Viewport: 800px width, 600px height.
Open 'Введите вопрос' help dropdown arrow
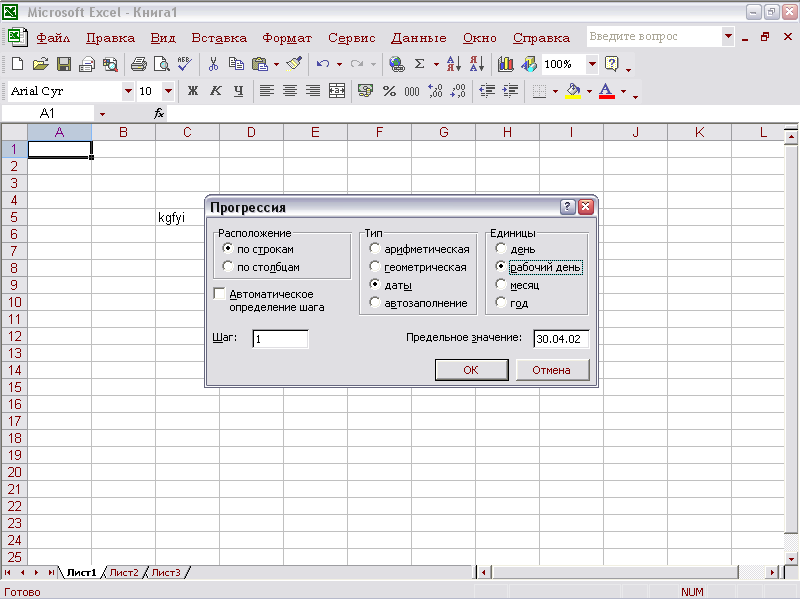[729, 36]
